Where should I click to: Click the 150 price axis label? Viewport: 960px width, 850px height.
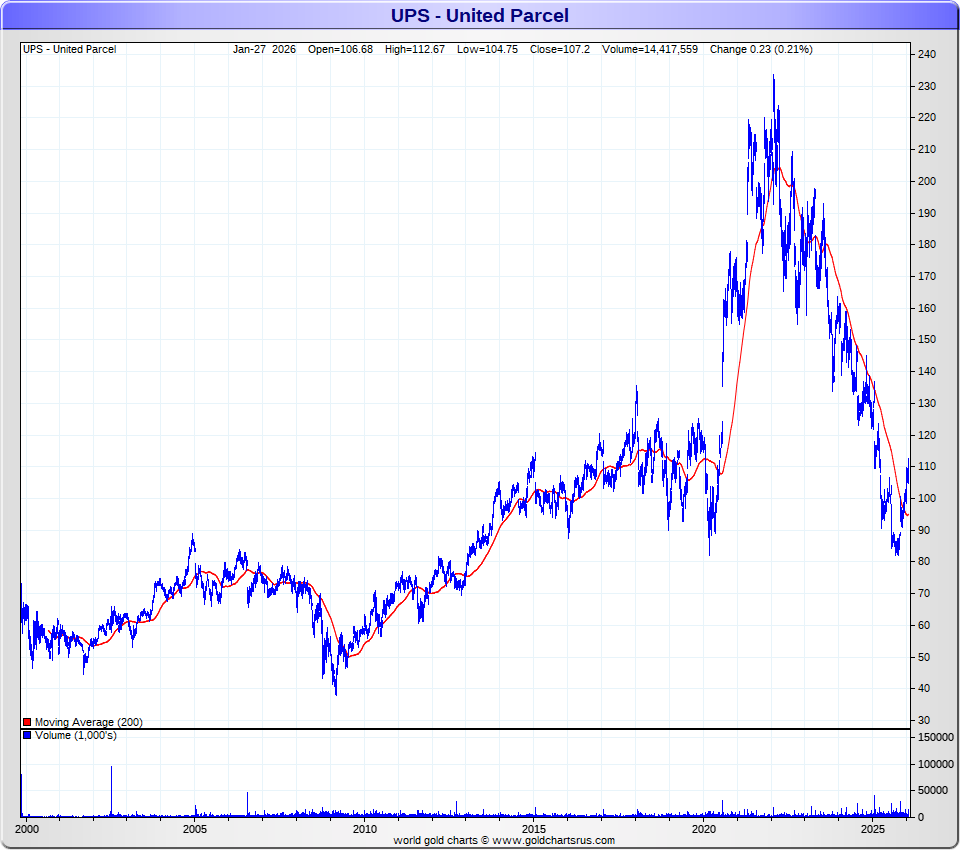tap(927, 339)
